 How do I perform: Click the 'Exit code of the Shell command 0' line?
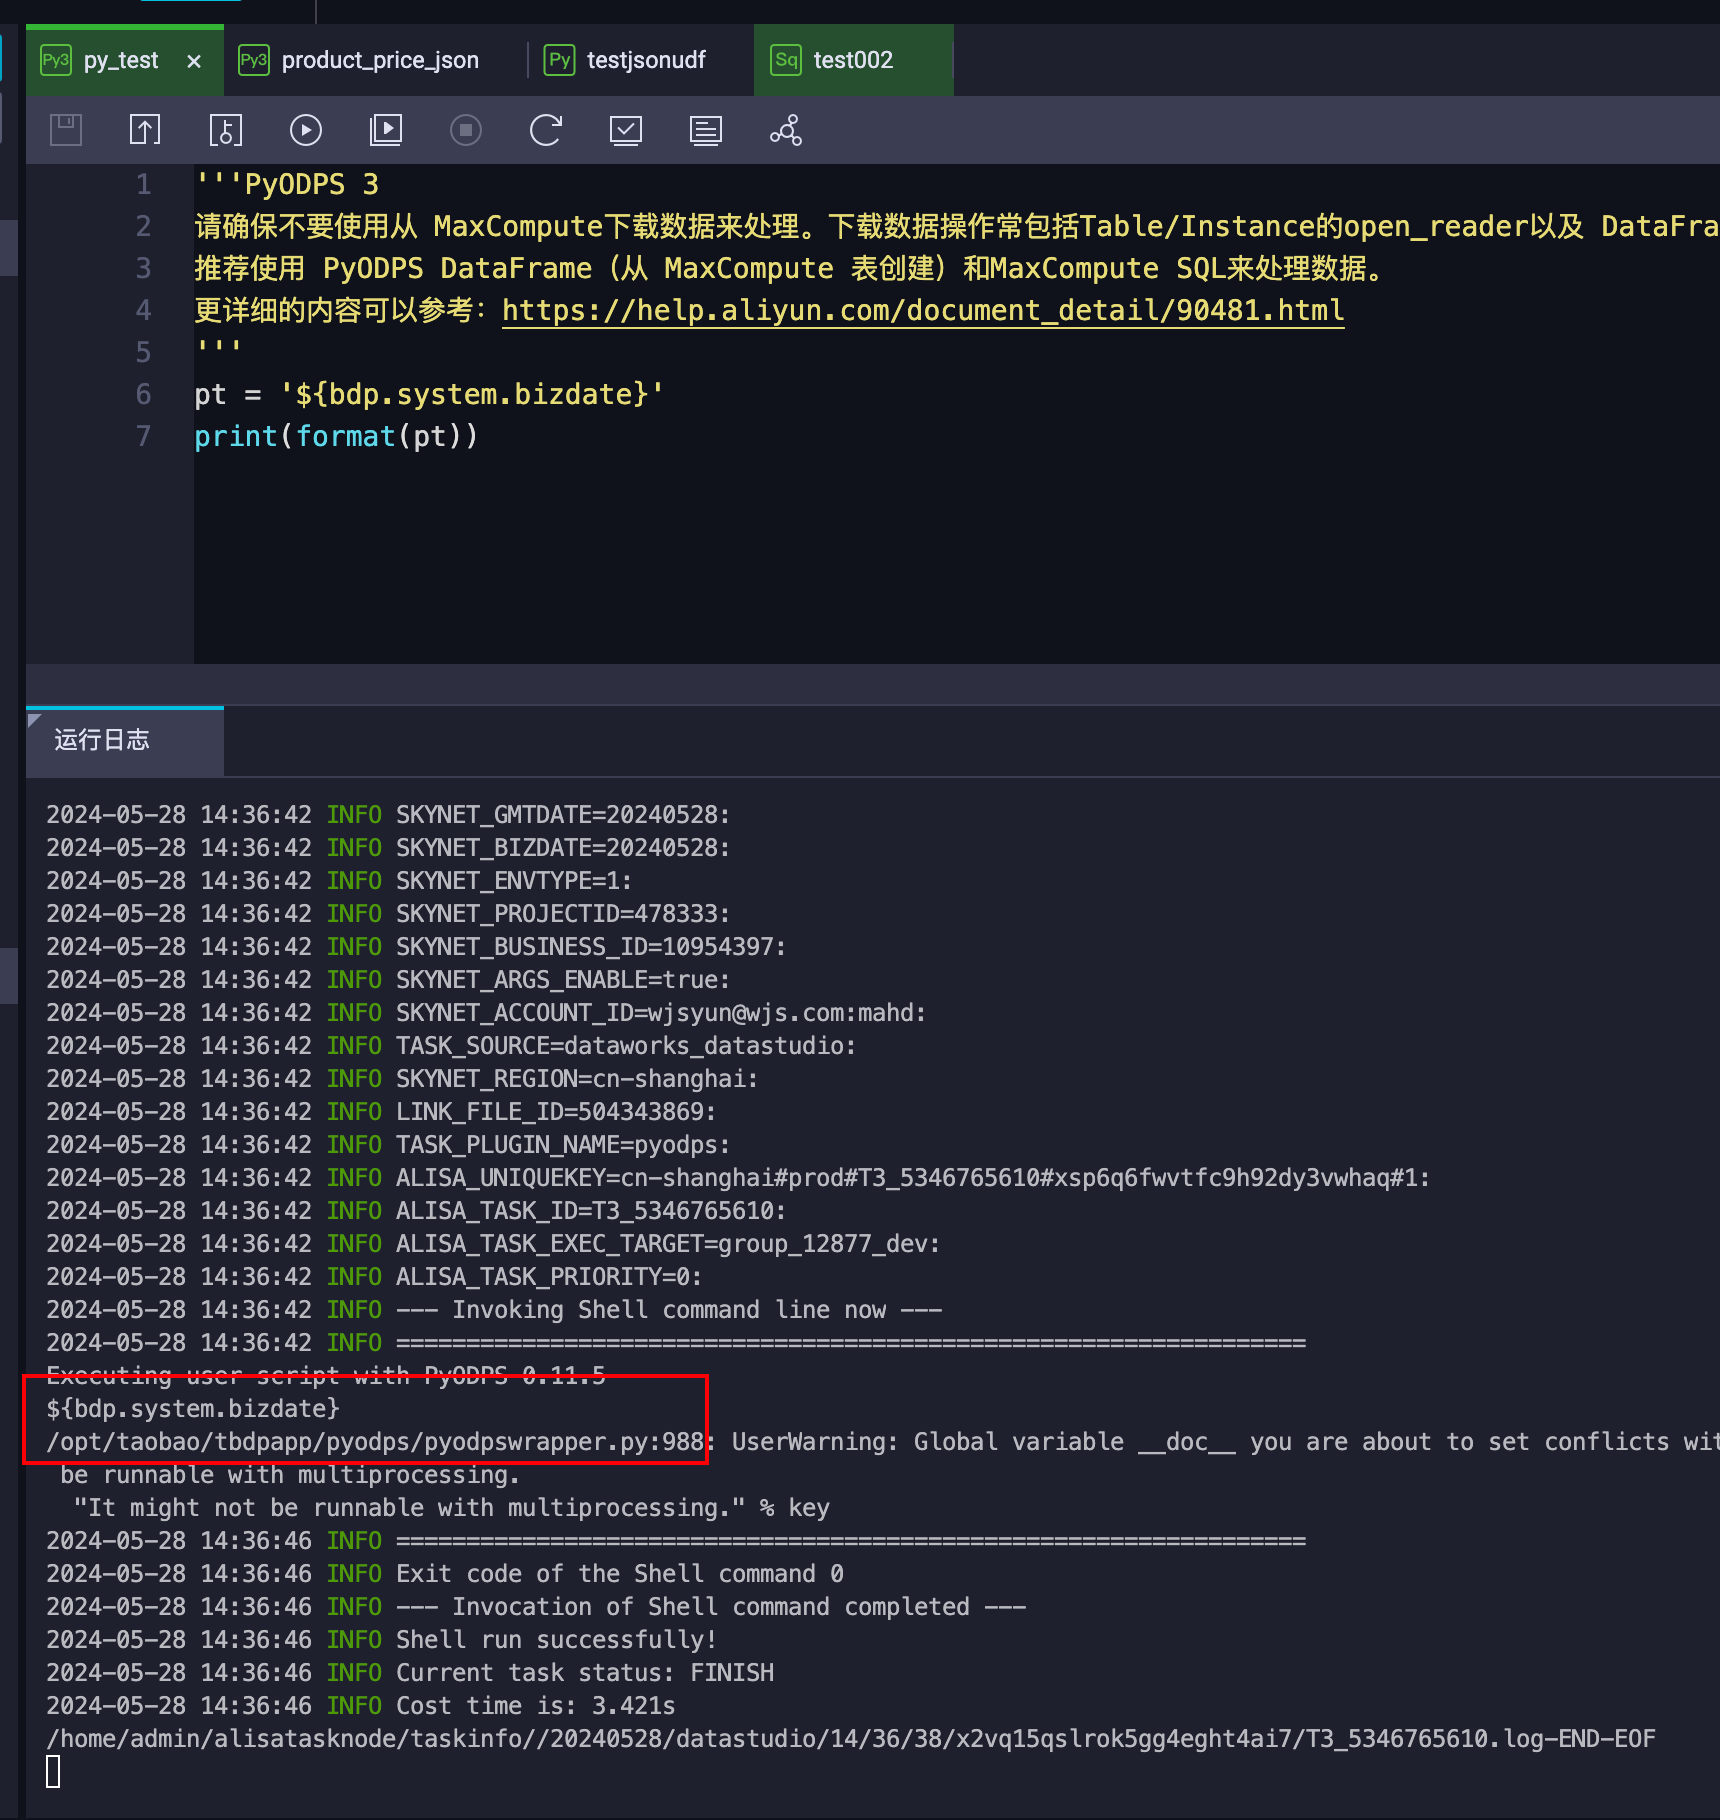point(445,1574)
